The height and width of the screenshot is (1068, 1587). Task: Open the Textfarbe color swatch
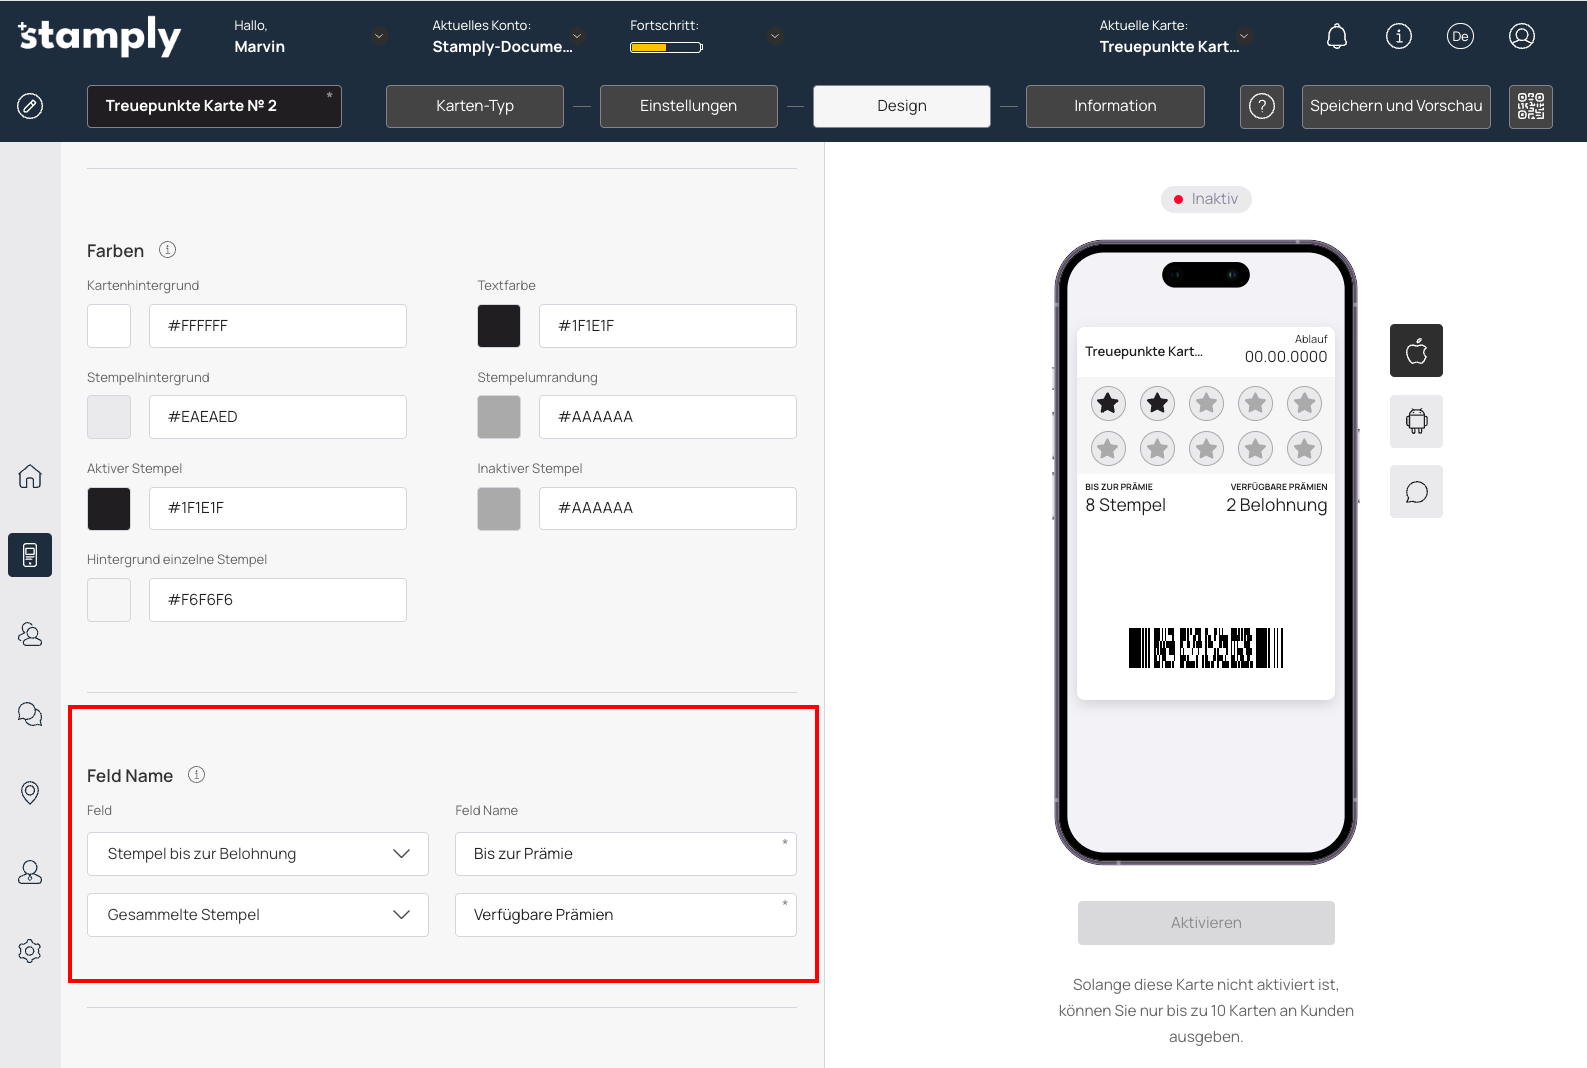[x=499, y=326]
